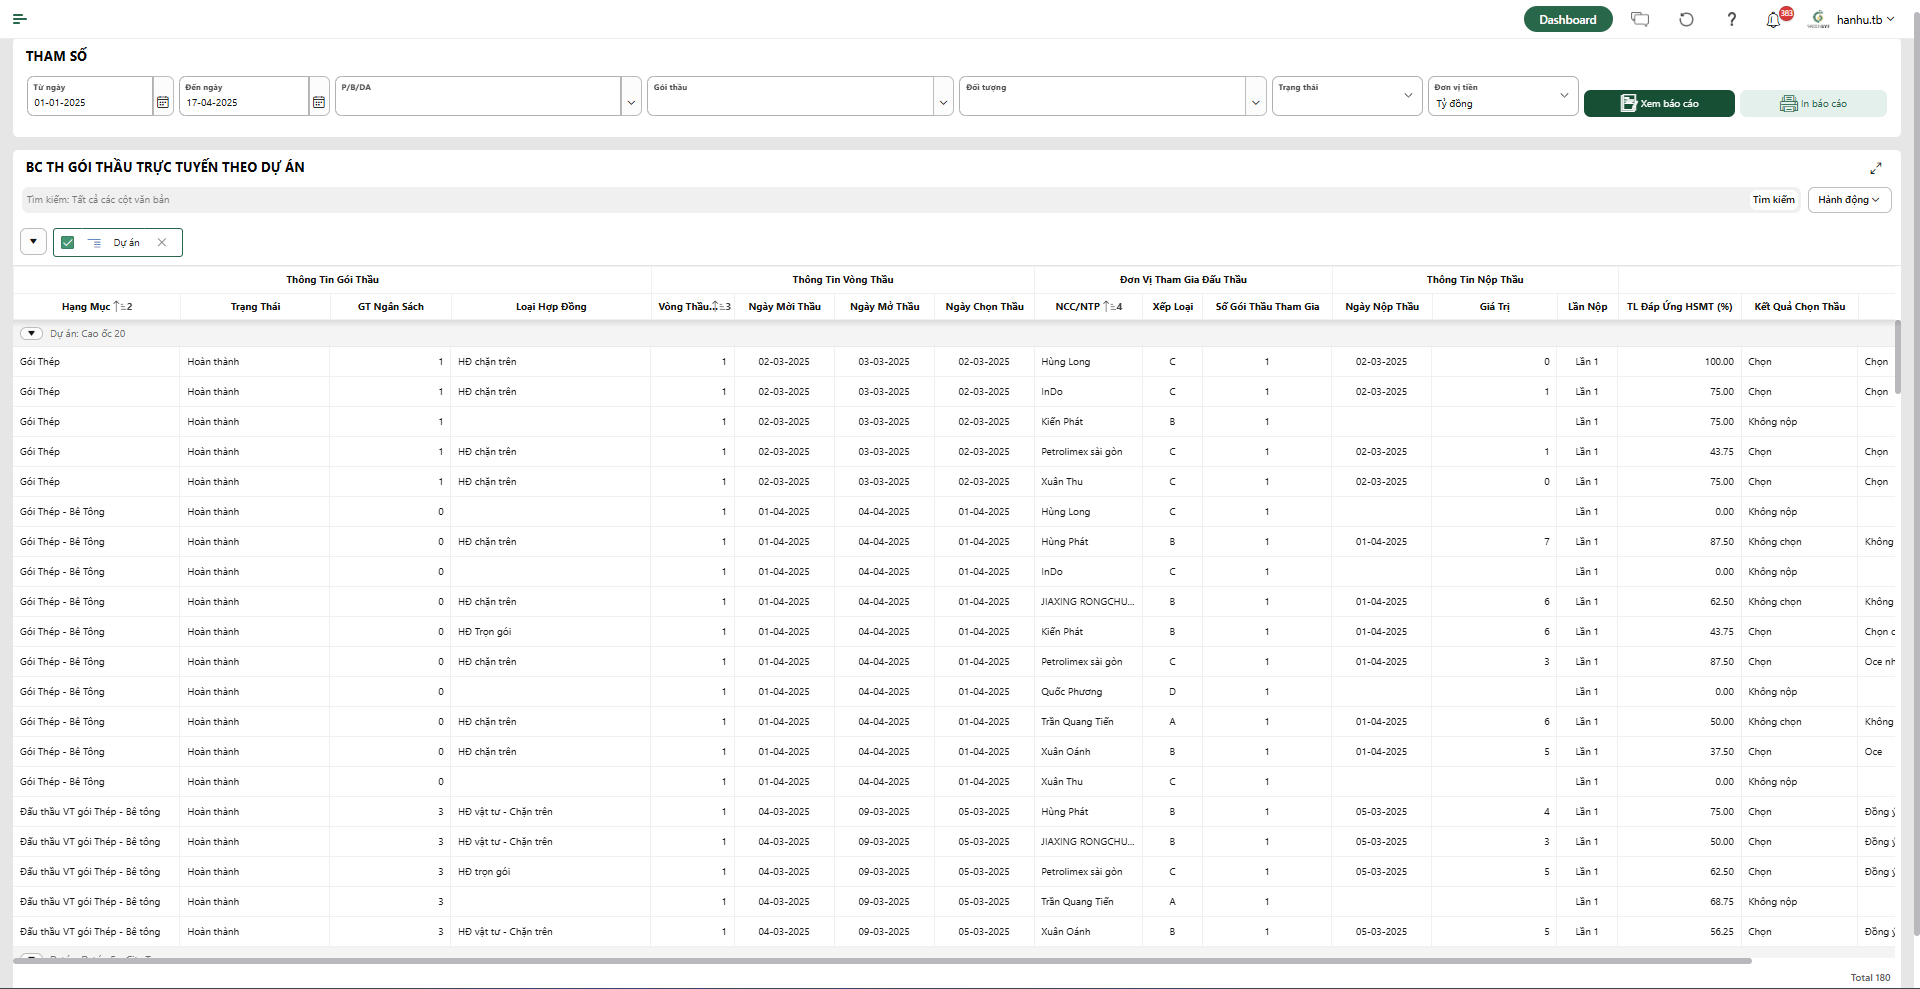Focus the Tìm kiếm search text box
Image resolution: width=1920 pixels, height=989 pixels.
(883, 200)
